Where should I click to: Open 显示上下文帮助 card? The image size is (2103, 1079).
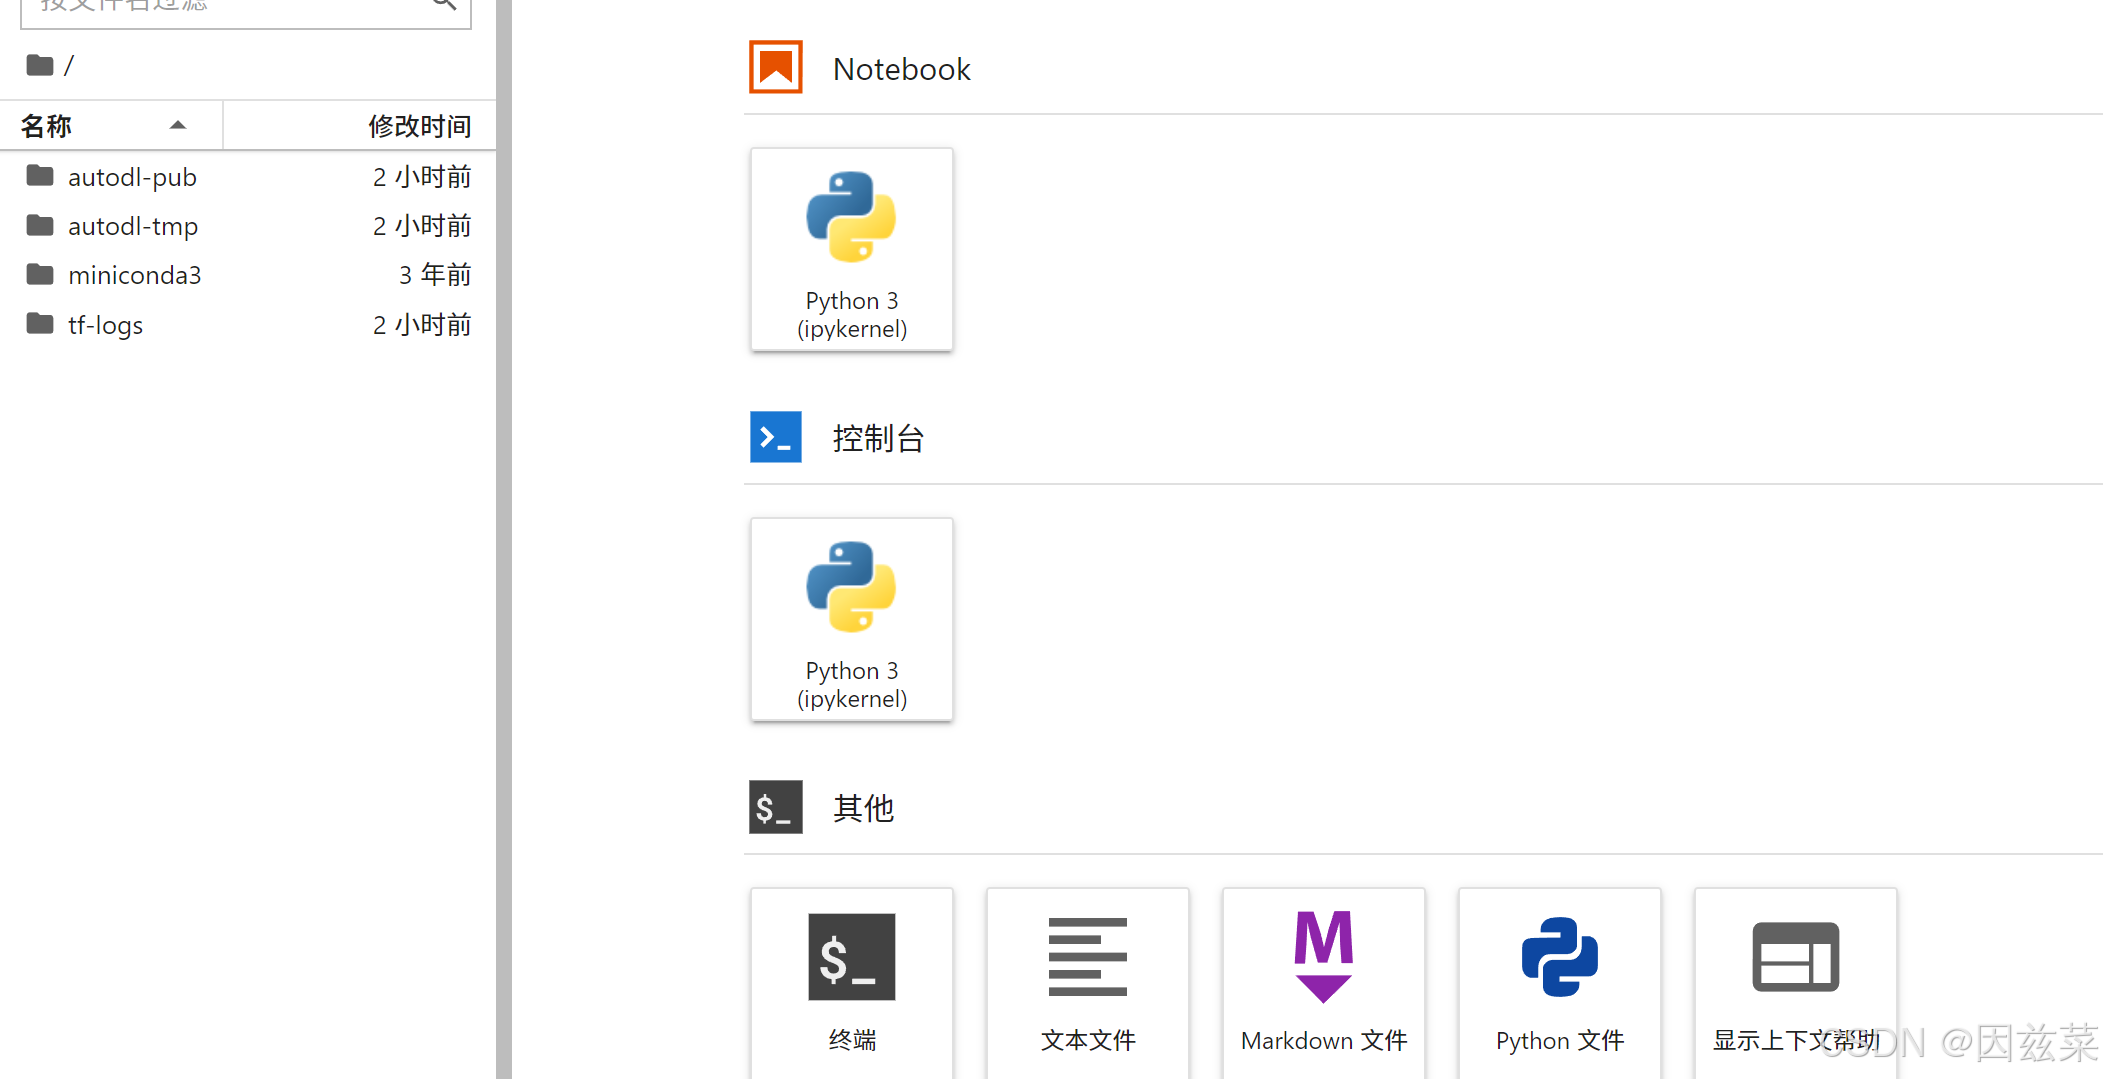1796,984
